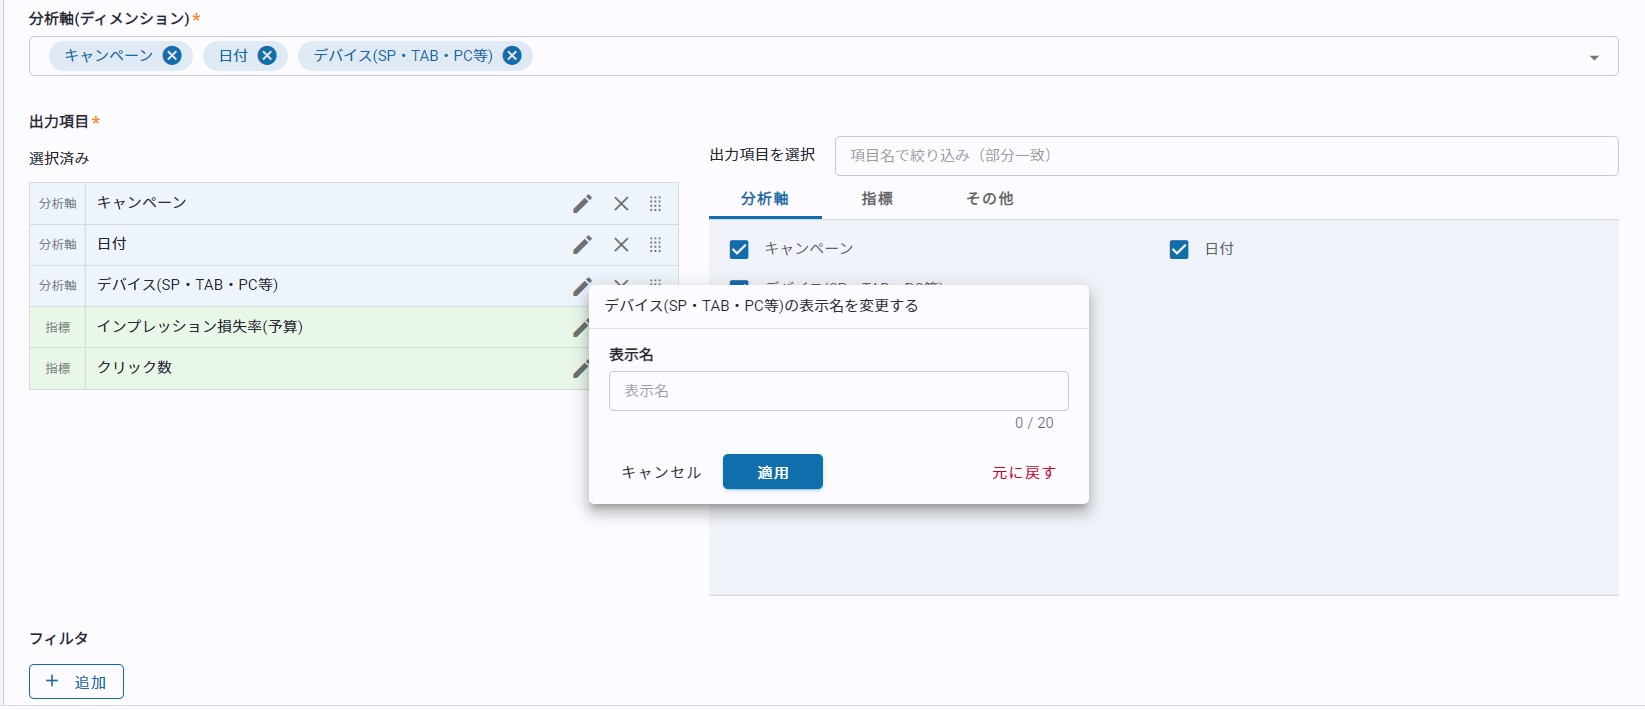Select the 分析軸 tab
Screen dimensions: 1645x710
pyautogui.click(x=765, y=199)
